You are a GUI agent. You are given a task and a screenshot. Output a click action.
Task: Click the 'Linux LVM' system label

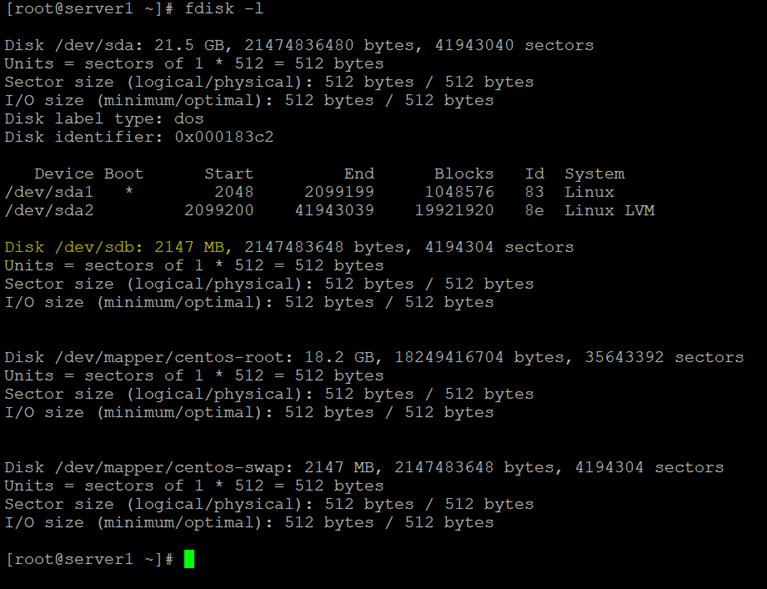click(609, 210)
